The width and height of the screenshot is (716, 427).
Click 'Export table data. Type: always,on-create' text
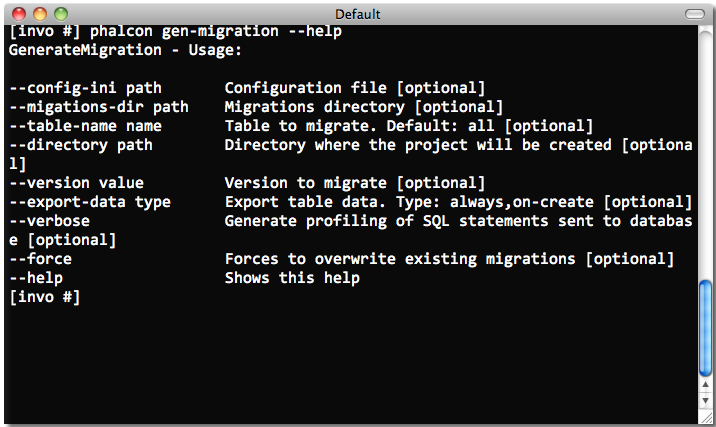409,202
